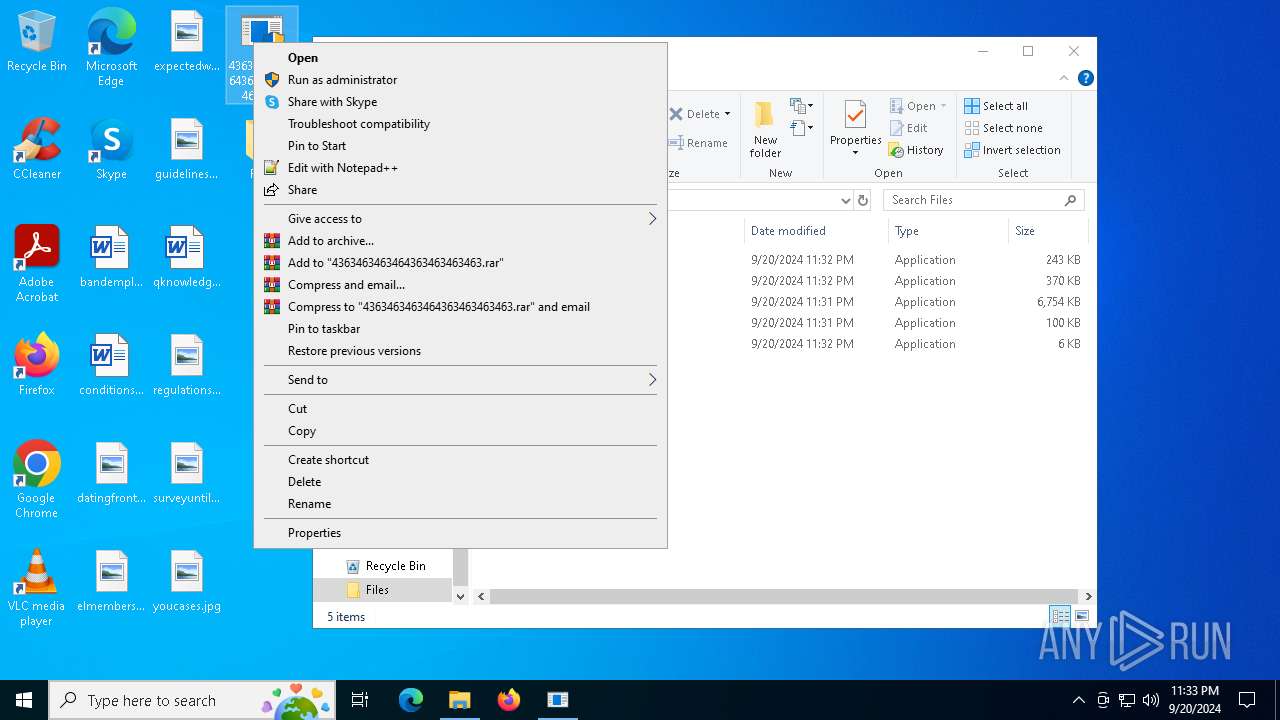Open Skype desktop shortcut
This screenshot has width=1280, height=720.
coord(111,150)
